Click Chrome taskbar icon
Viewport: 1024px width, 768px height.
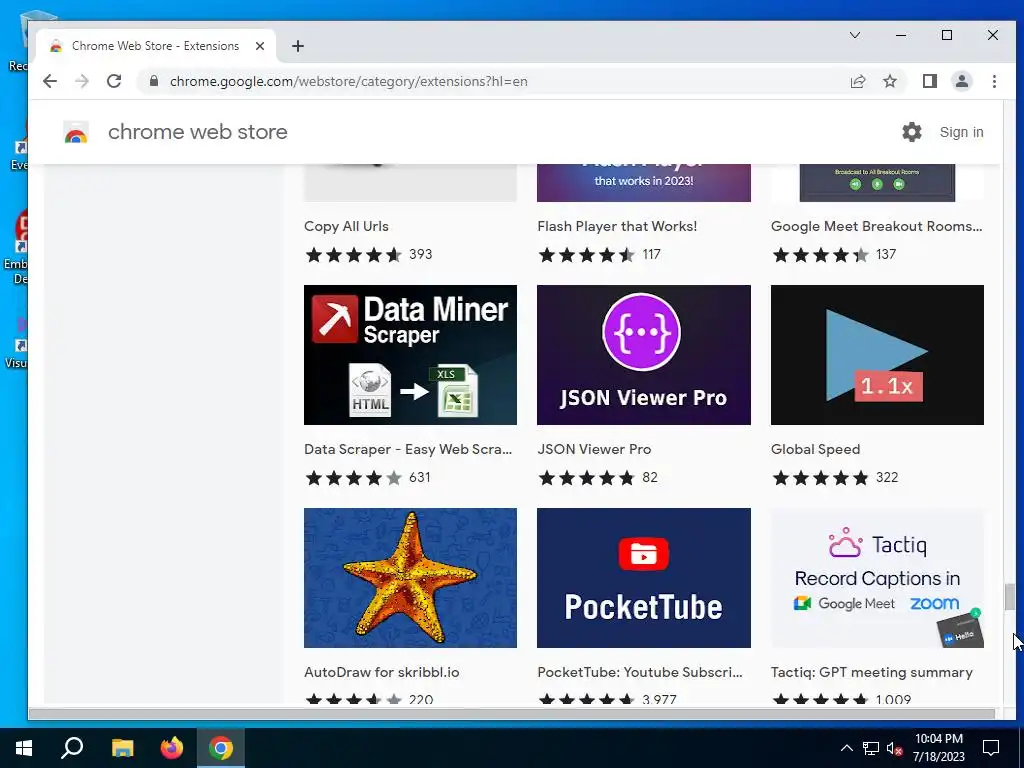221,748
